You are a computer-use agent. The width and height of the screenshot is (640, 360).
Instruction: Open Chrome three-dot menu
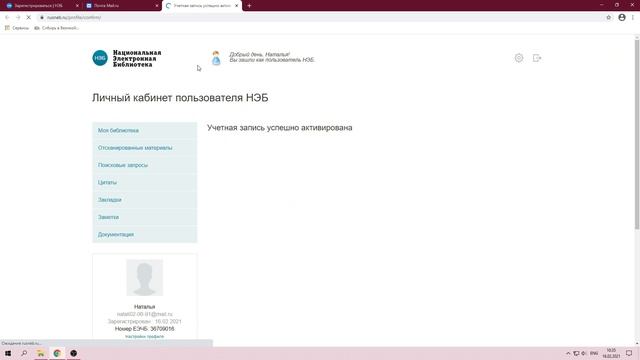tap(633, 18)
